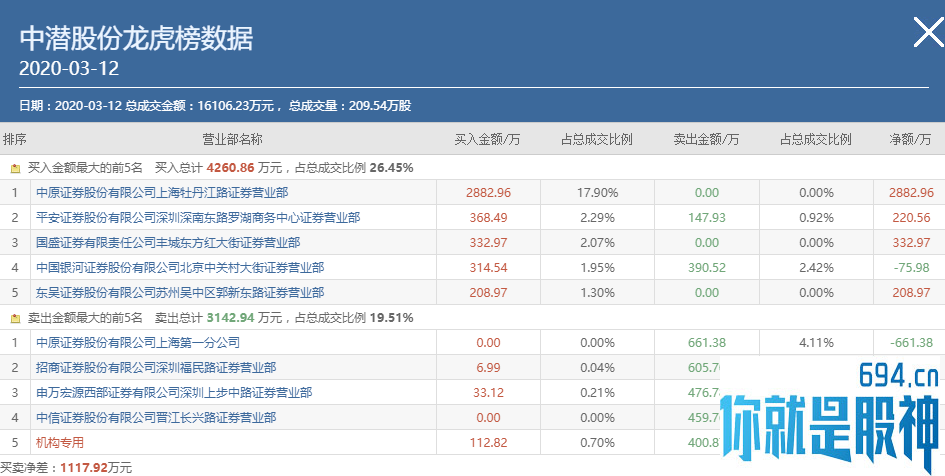Screen dimensions: 945x476
Task: Click the icon beside 买入金额最大的前5名
Action: (16, 168)
